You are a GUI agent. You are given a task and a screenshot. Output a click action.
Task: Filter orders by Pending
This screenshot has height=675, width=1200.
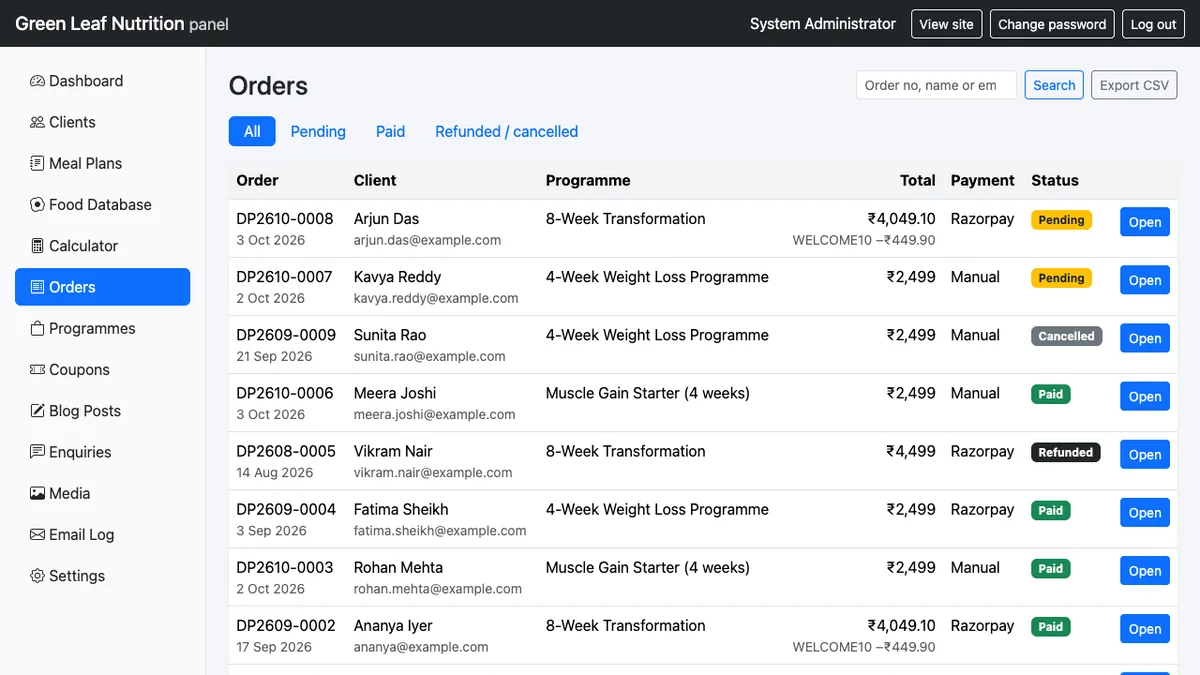(x=318, y=131)
